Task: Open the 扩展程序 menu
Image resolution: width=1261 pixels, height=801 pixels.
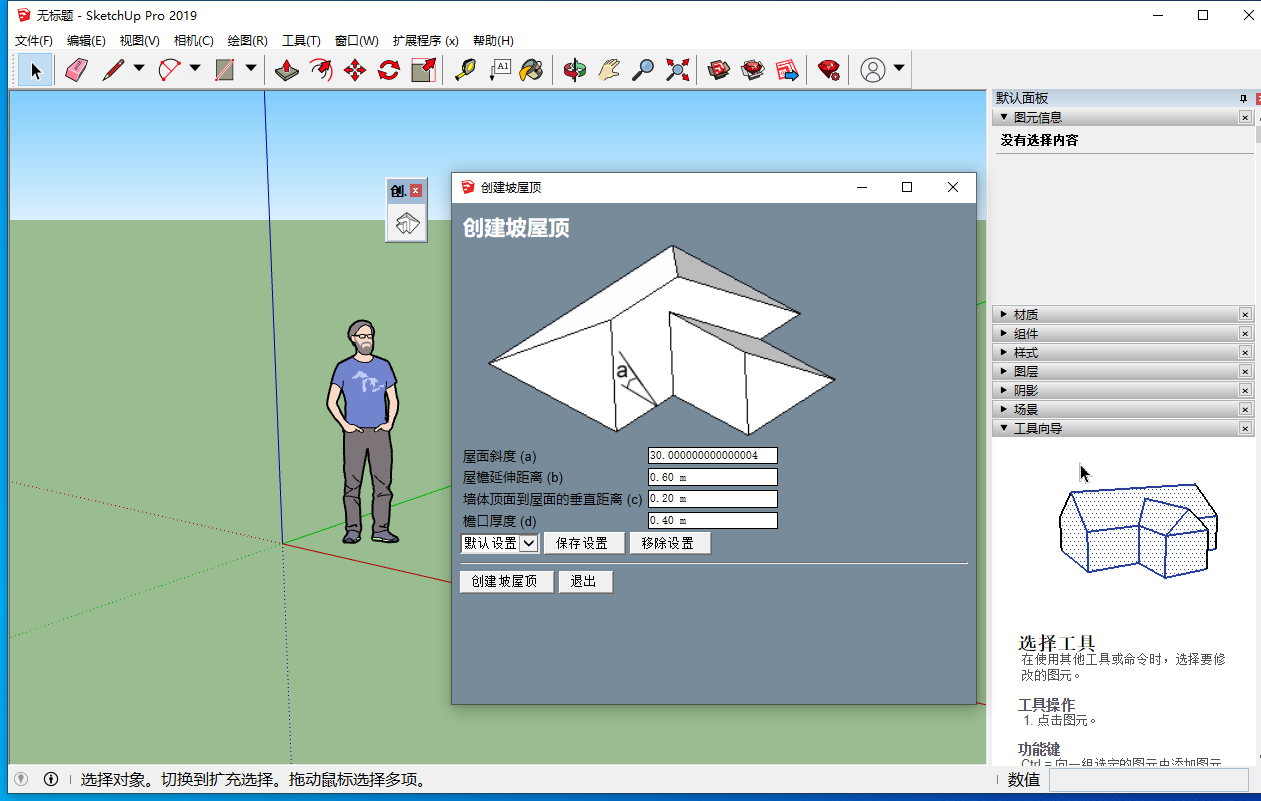Action: click(x=425, y=41)
